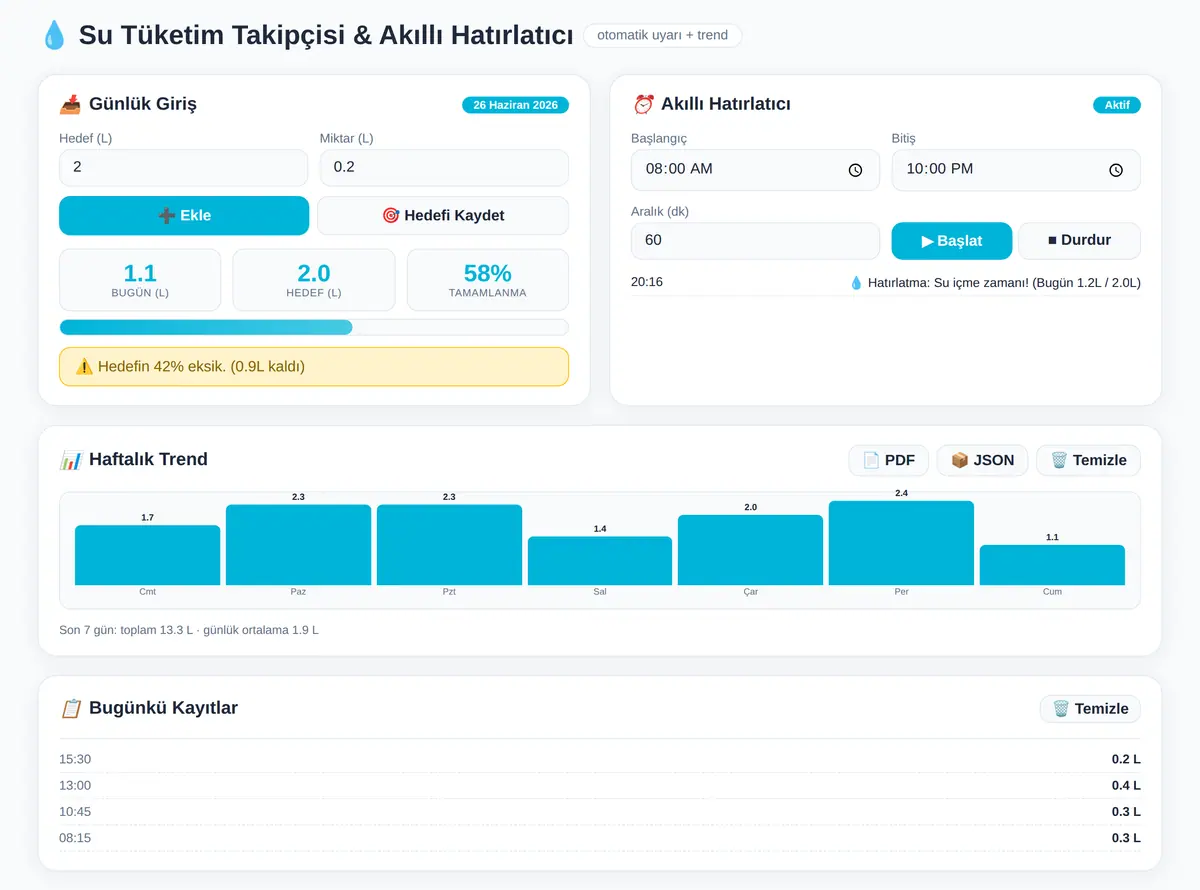The image size is (1200, 890).
Task: Click the Paz bar in weekly chart
Action: [298, 545]
